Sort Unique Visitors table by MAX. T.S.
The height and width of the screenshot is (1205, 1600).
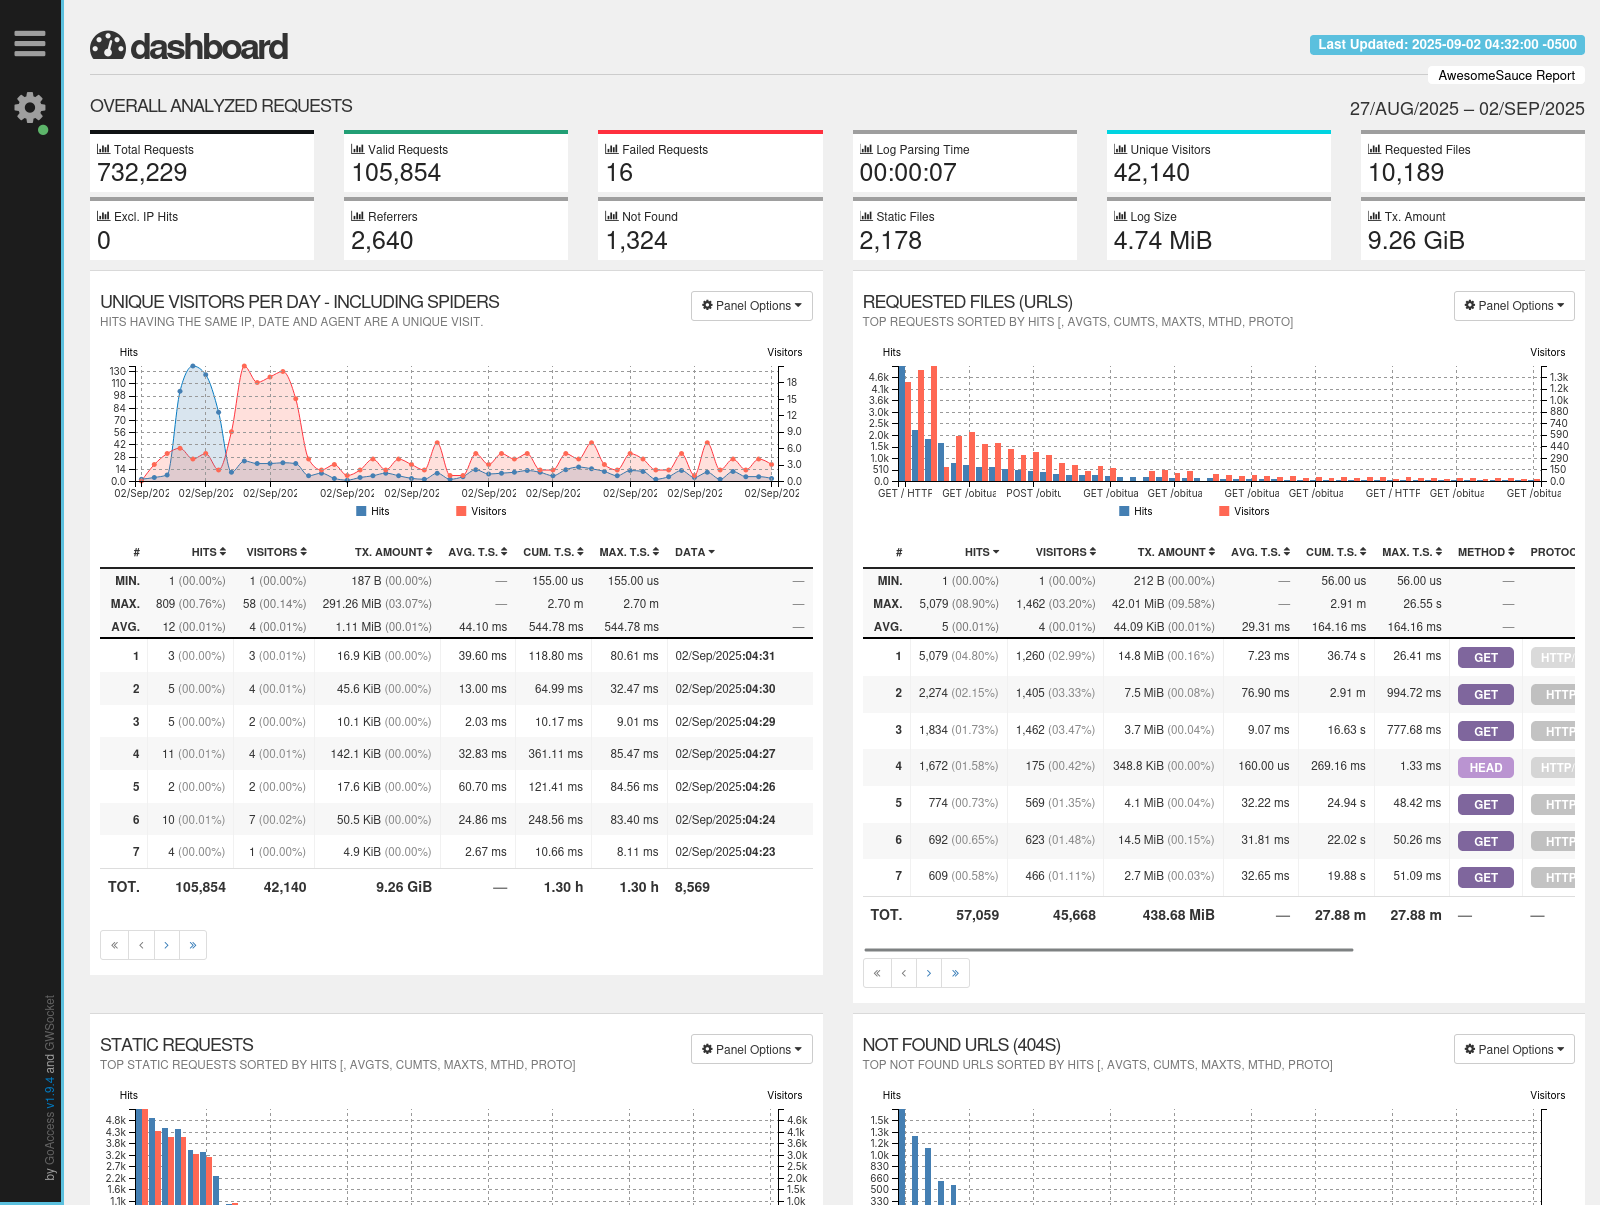point(629,552)
